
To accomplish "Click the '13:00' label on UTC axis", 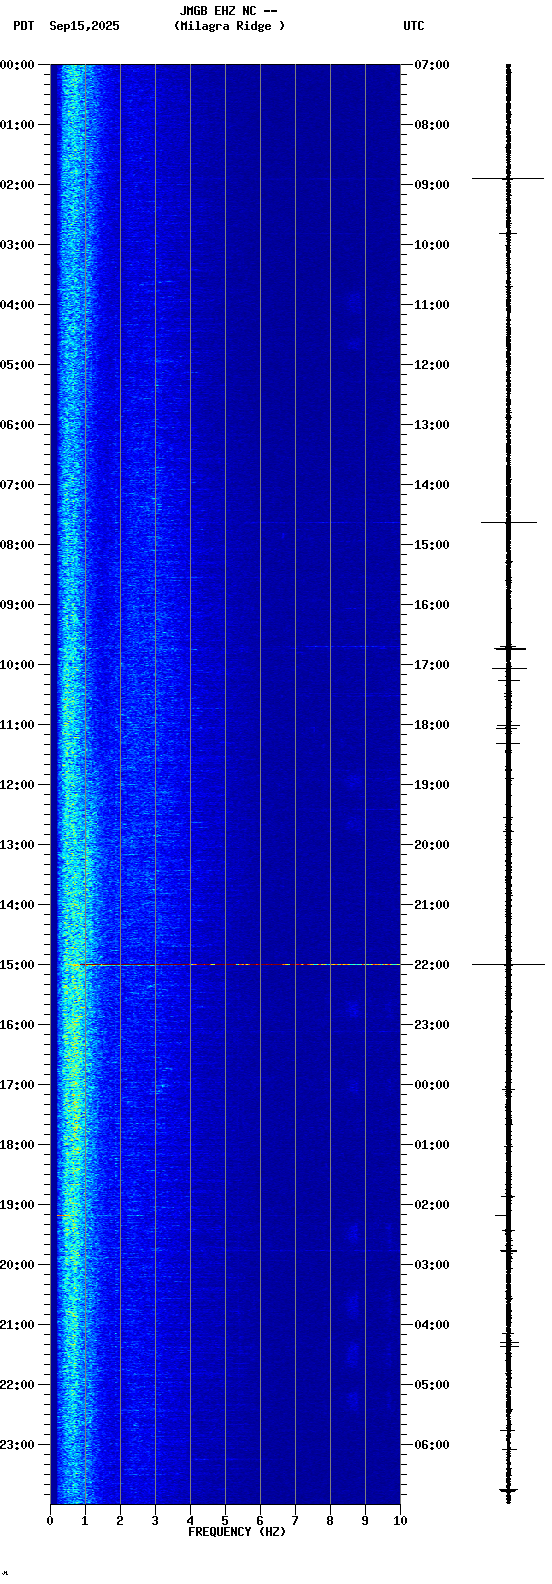I will click(432, 425).
